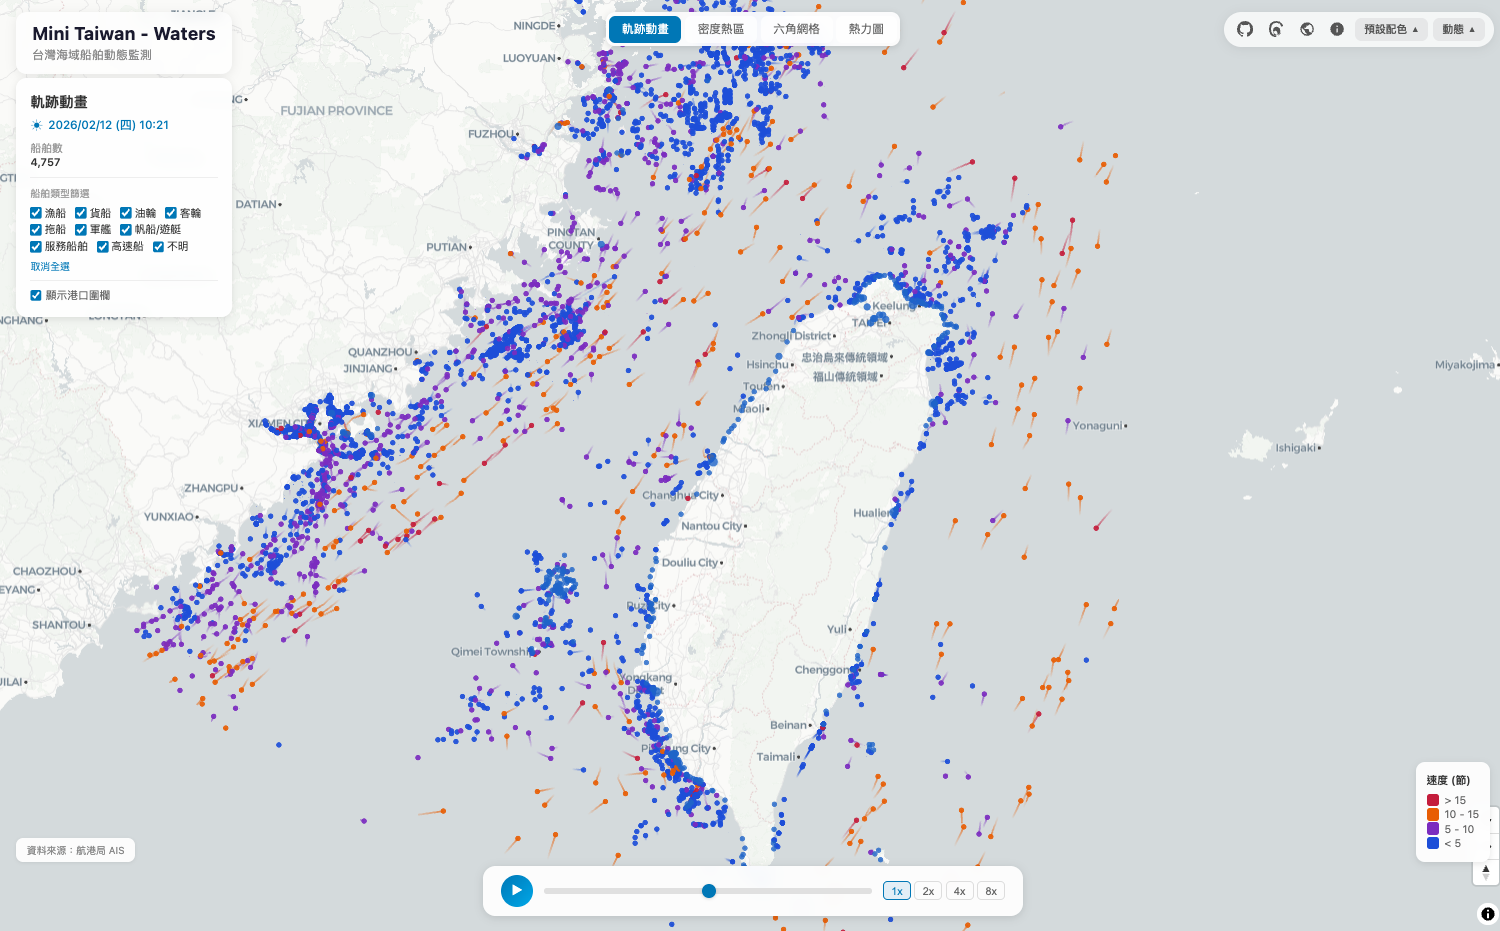Image resolution: width=1500 pixels, height=931 pixels.
Task: Select the 六角網格 hex grid tab
Action: [796, 29]
